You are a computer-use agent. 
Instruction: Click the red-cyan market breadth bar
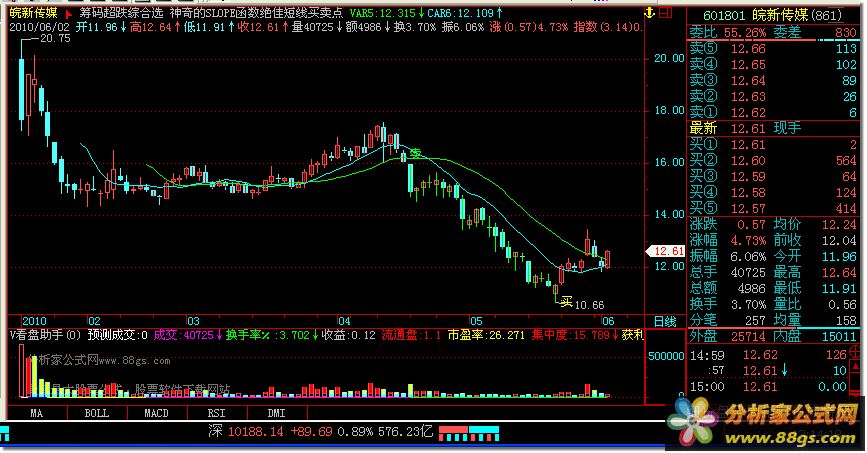tap(467, 431)
